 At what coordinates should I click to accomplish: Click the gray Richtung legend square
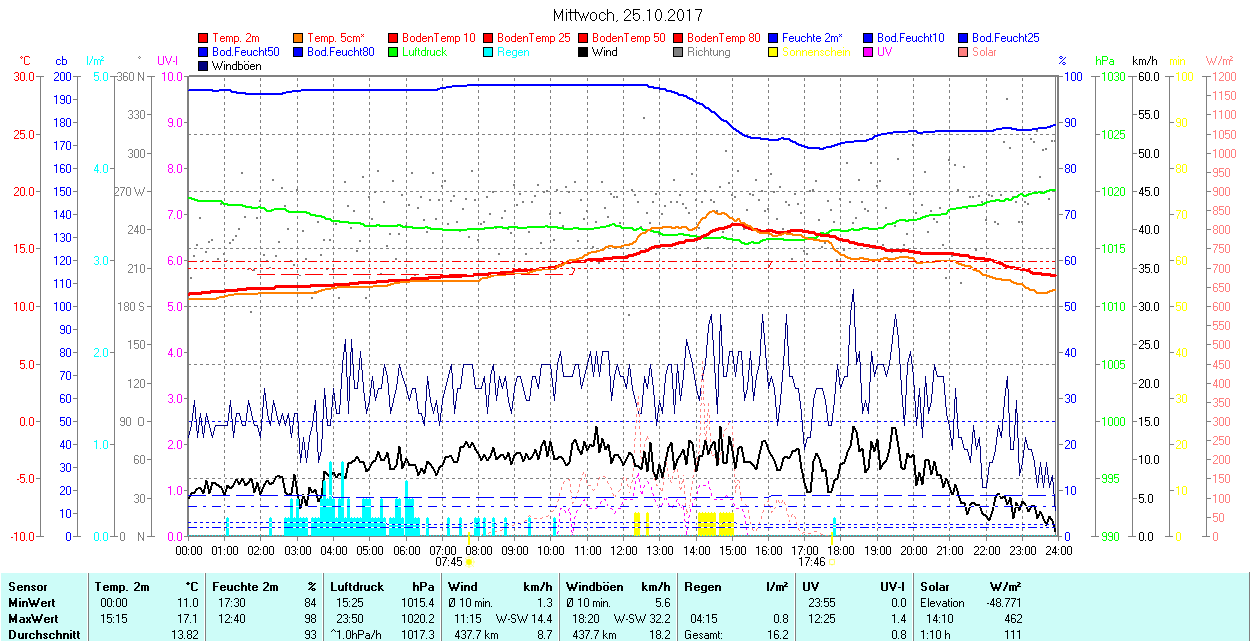(679, 52)
